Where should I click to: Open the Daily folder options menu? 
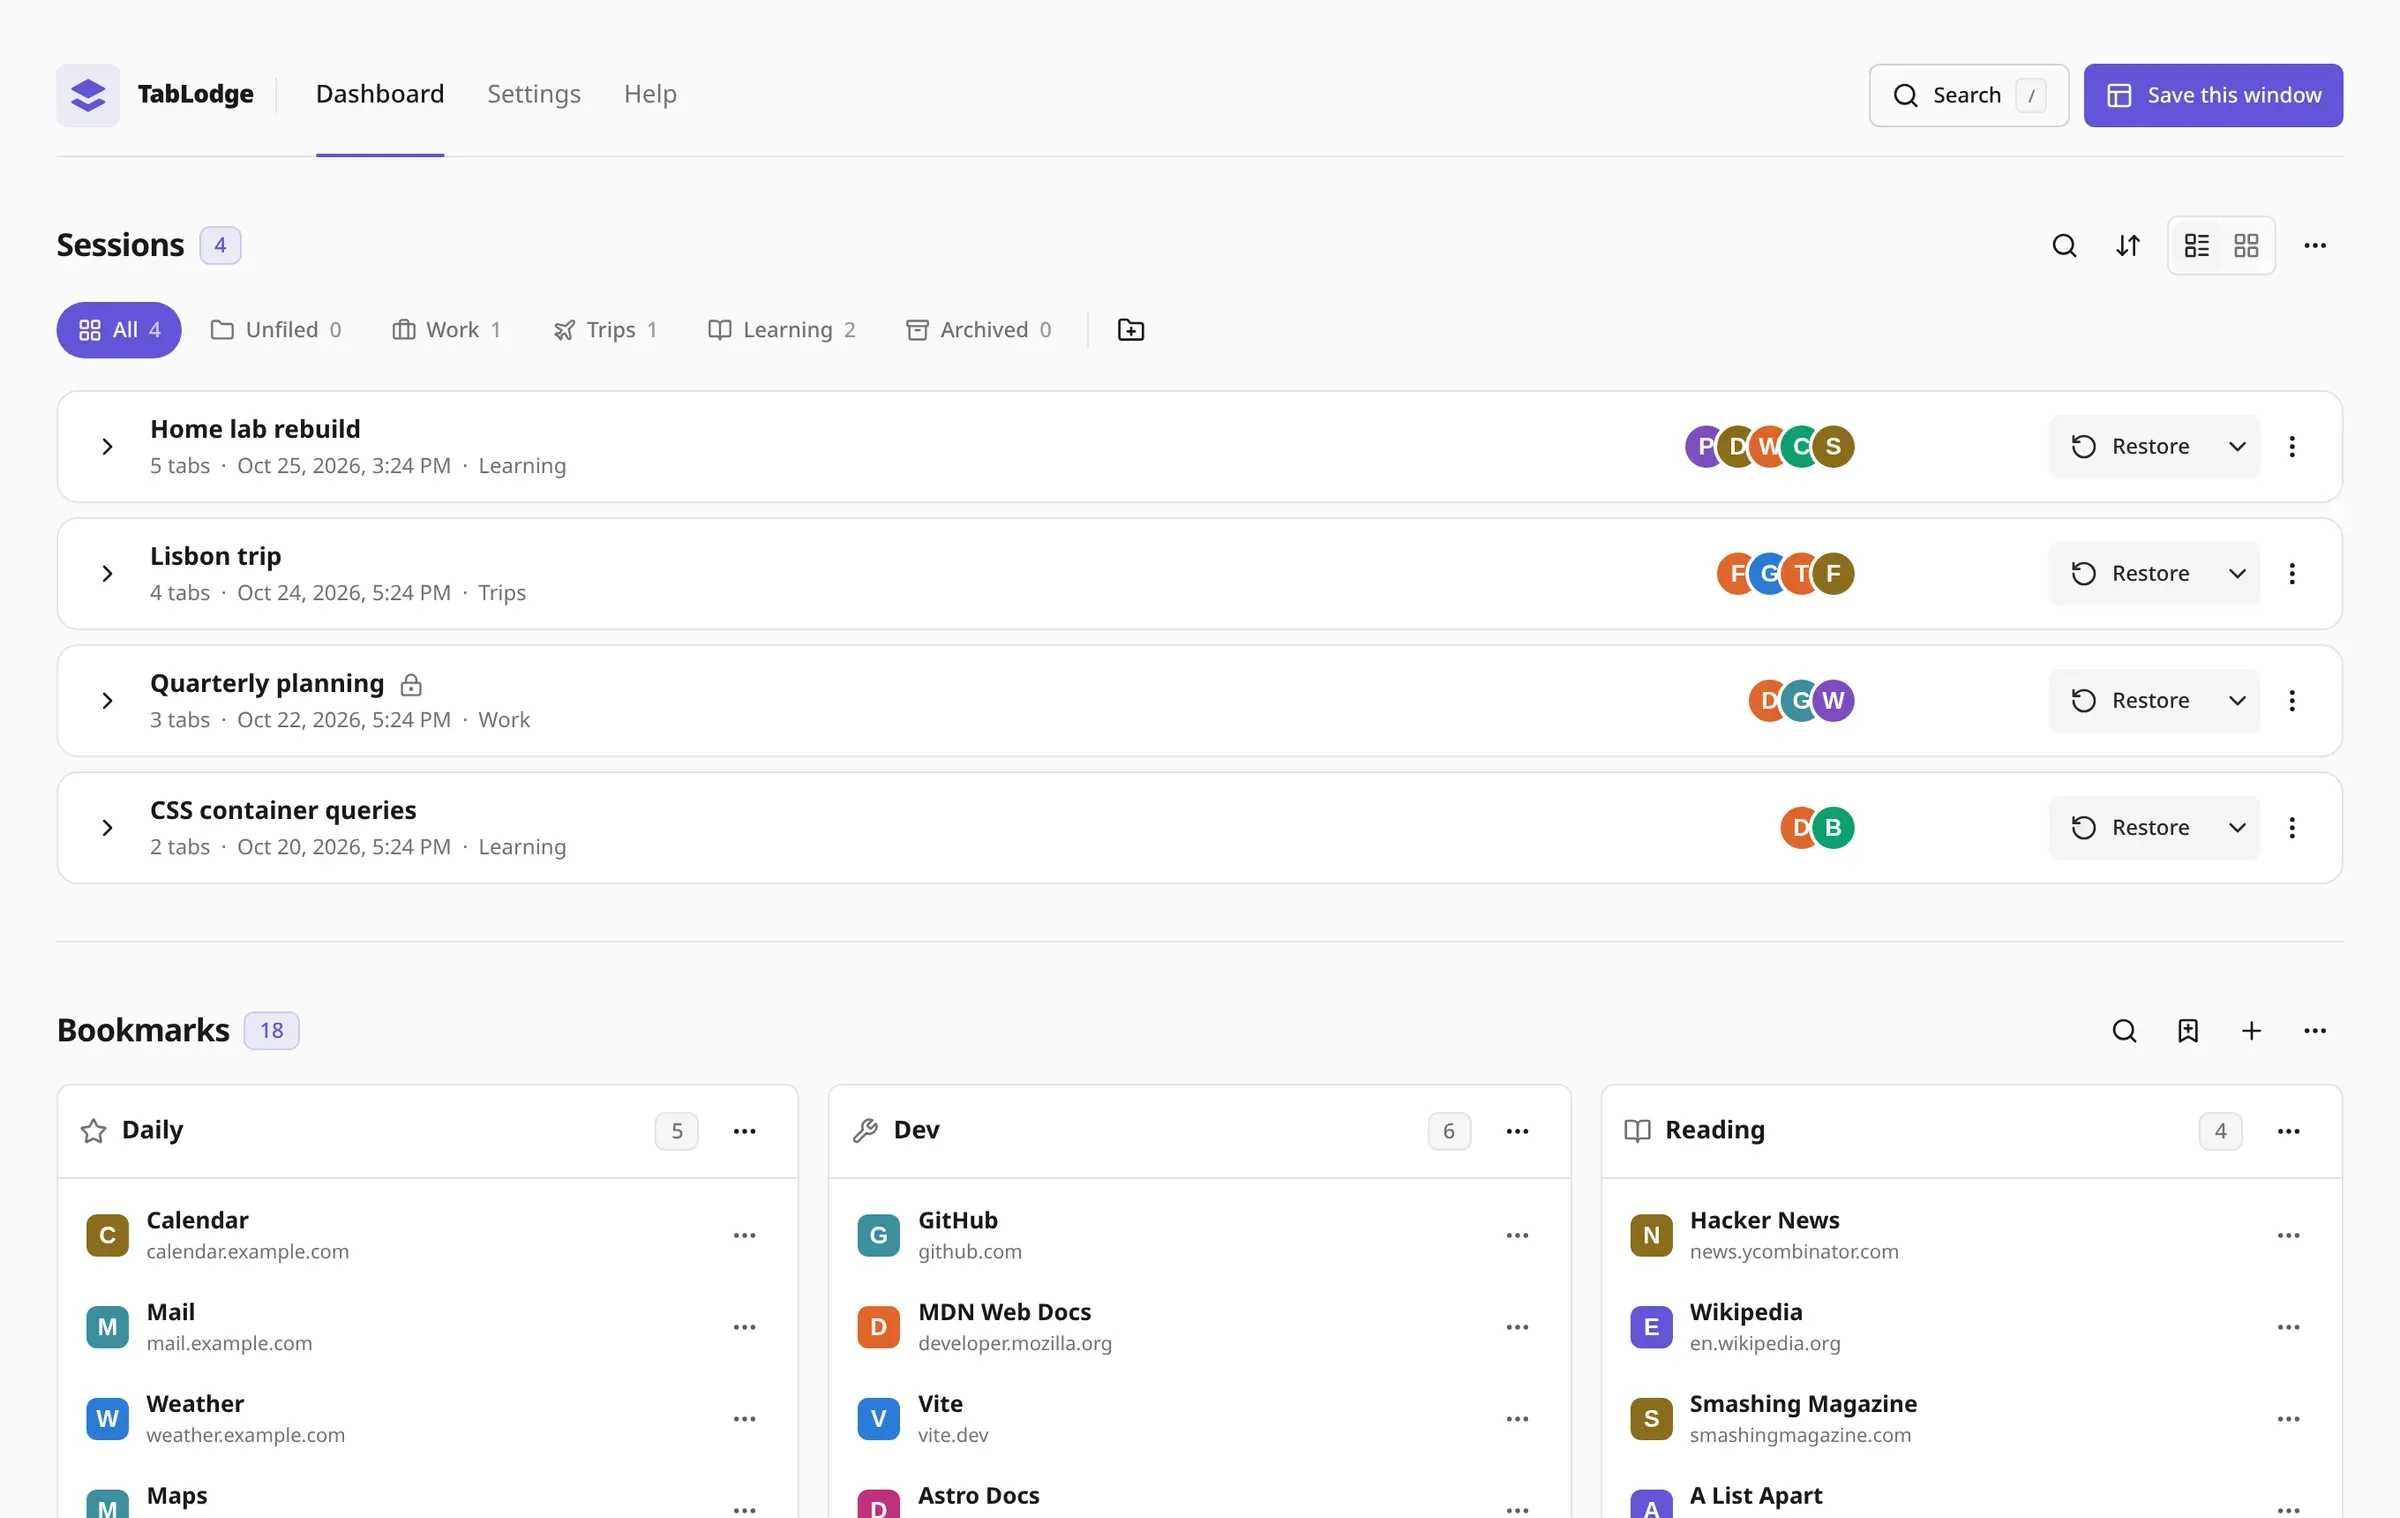click(745, 1131)
